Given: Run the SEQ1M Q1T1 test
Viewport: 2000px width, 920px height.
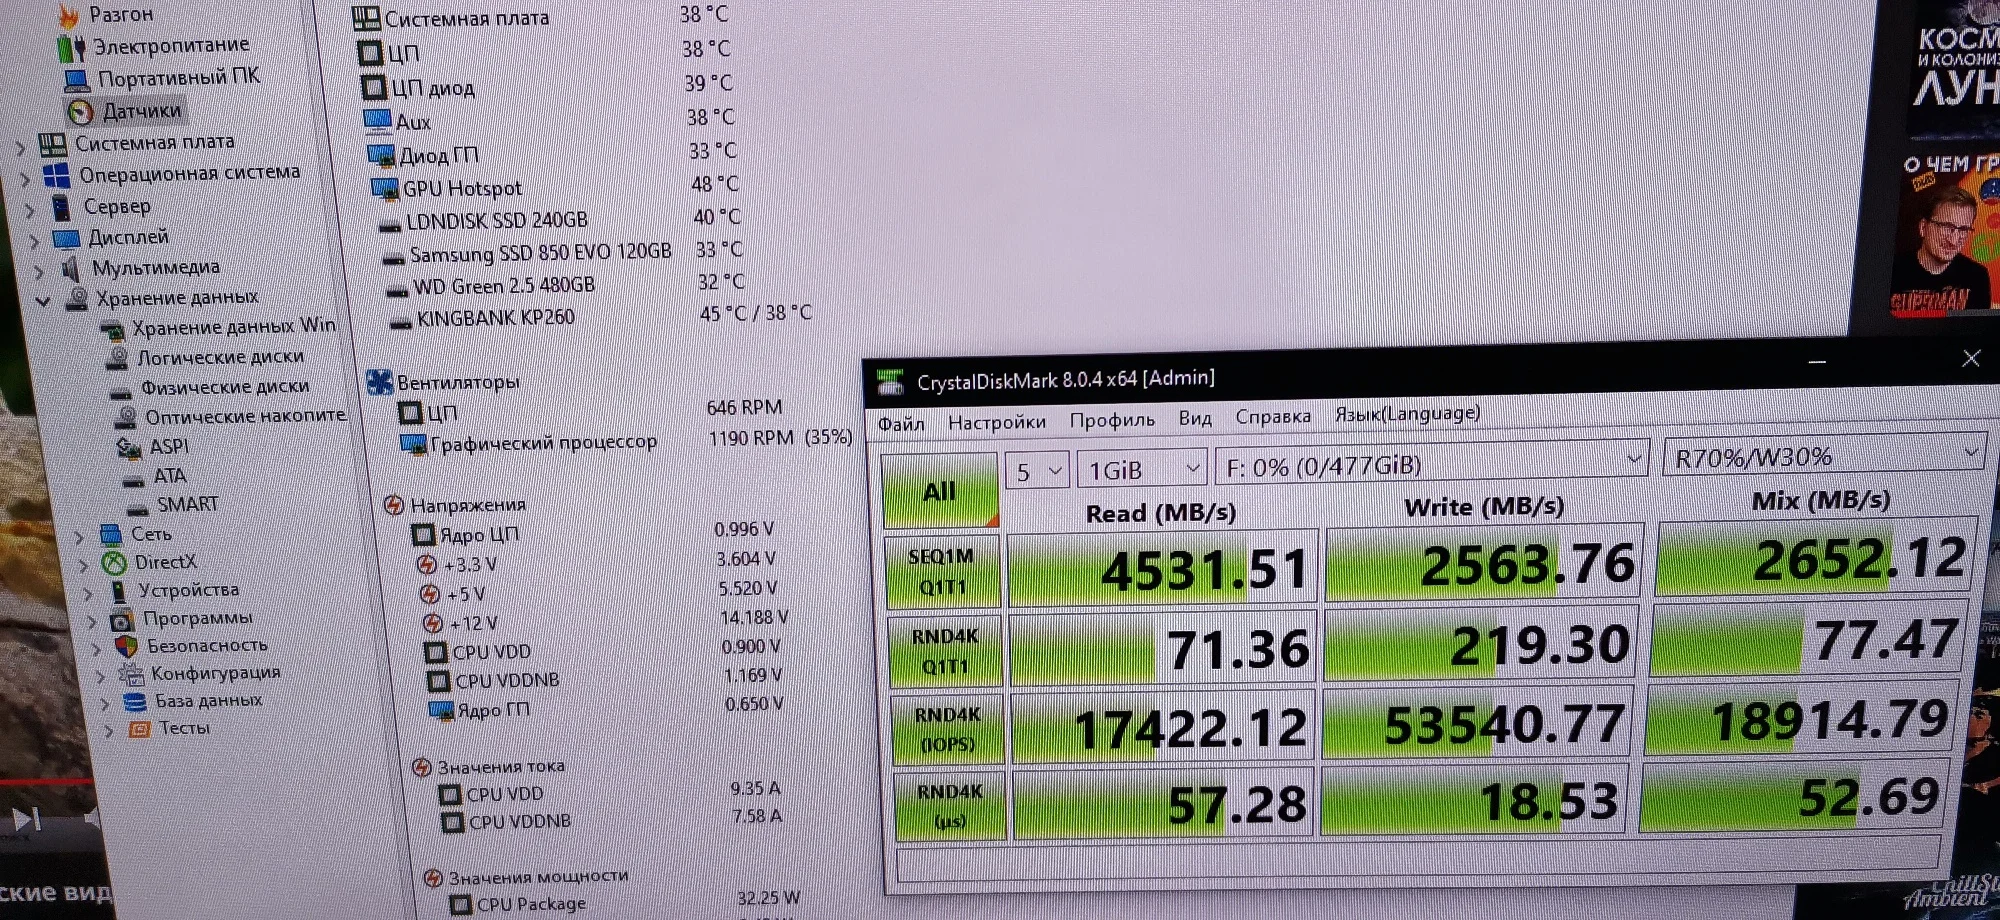Looking at the screenshot, I should coord(942,571).
